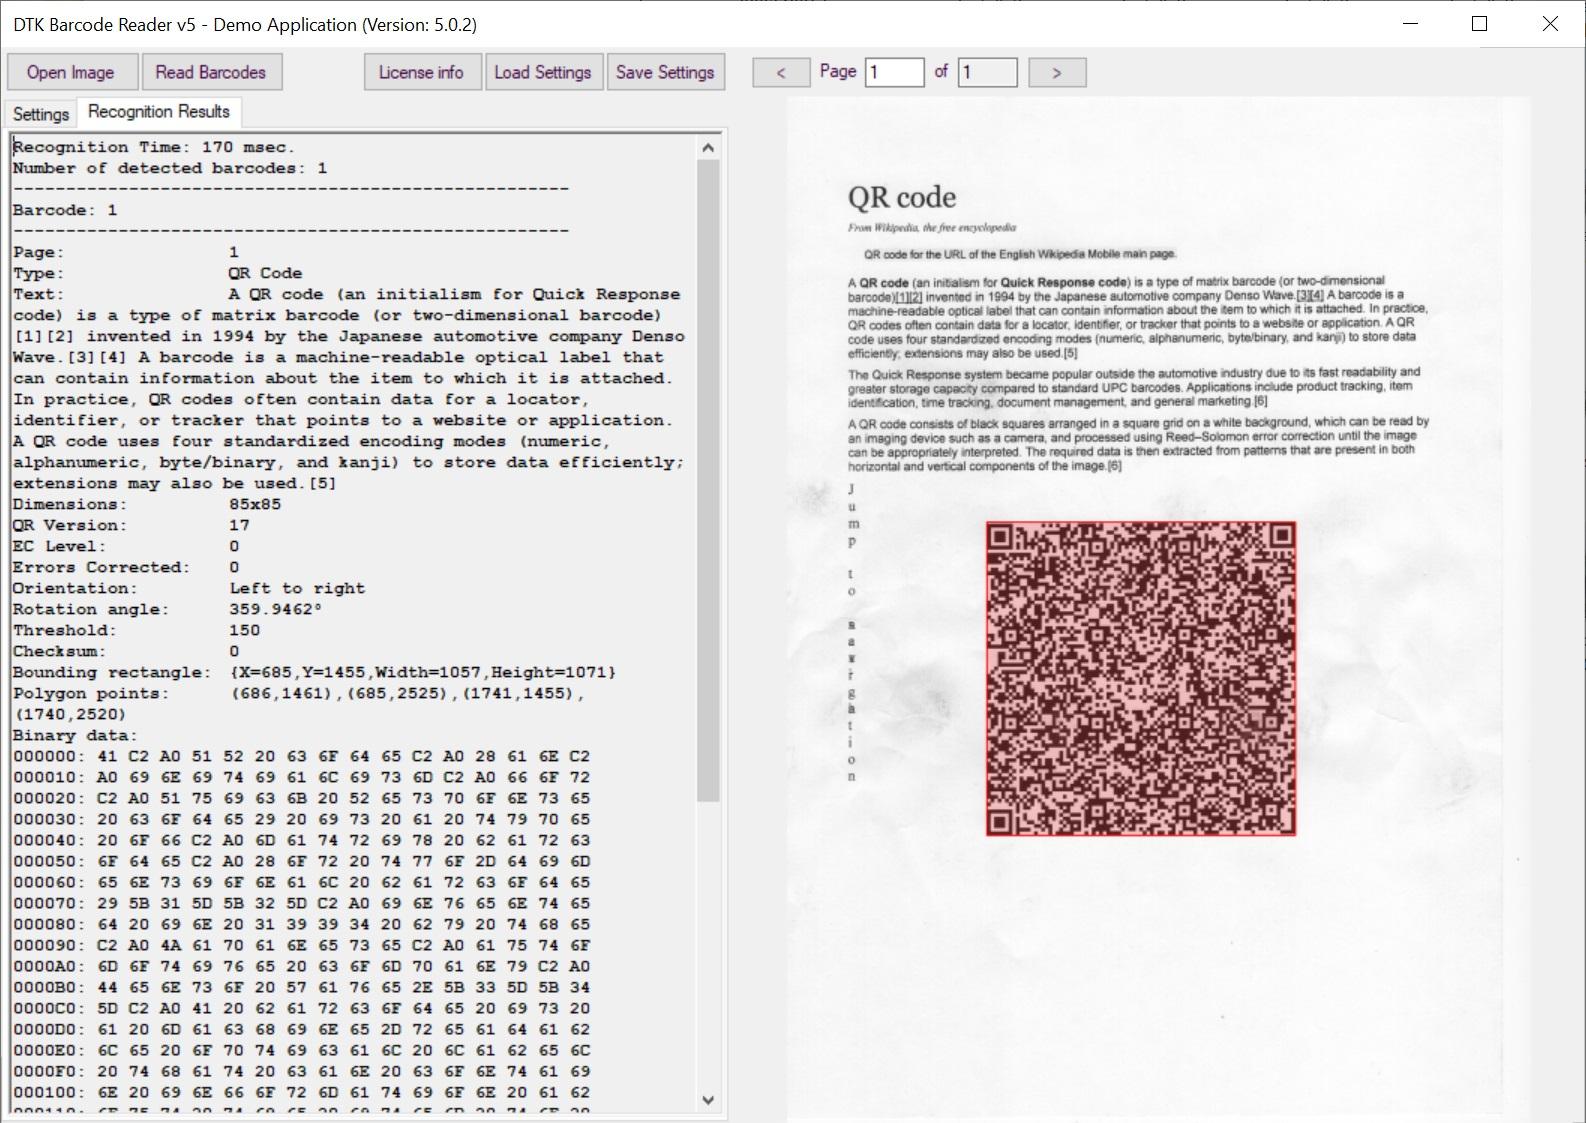Click the results vertical scrollbar thumb
Viewport: 1586px width, 1123px height.
coord(708,480)
